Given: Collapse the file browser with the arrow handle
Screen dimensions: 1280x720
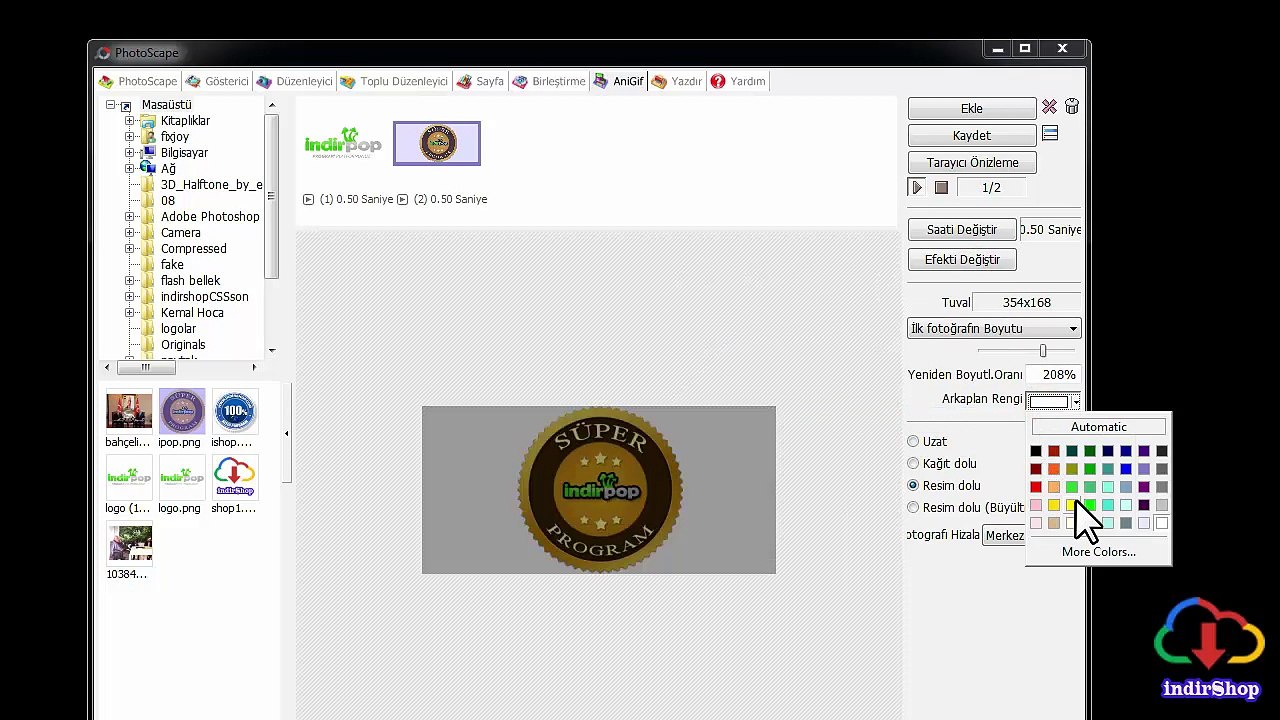Looking at the screenshot, I should (286, 433).
